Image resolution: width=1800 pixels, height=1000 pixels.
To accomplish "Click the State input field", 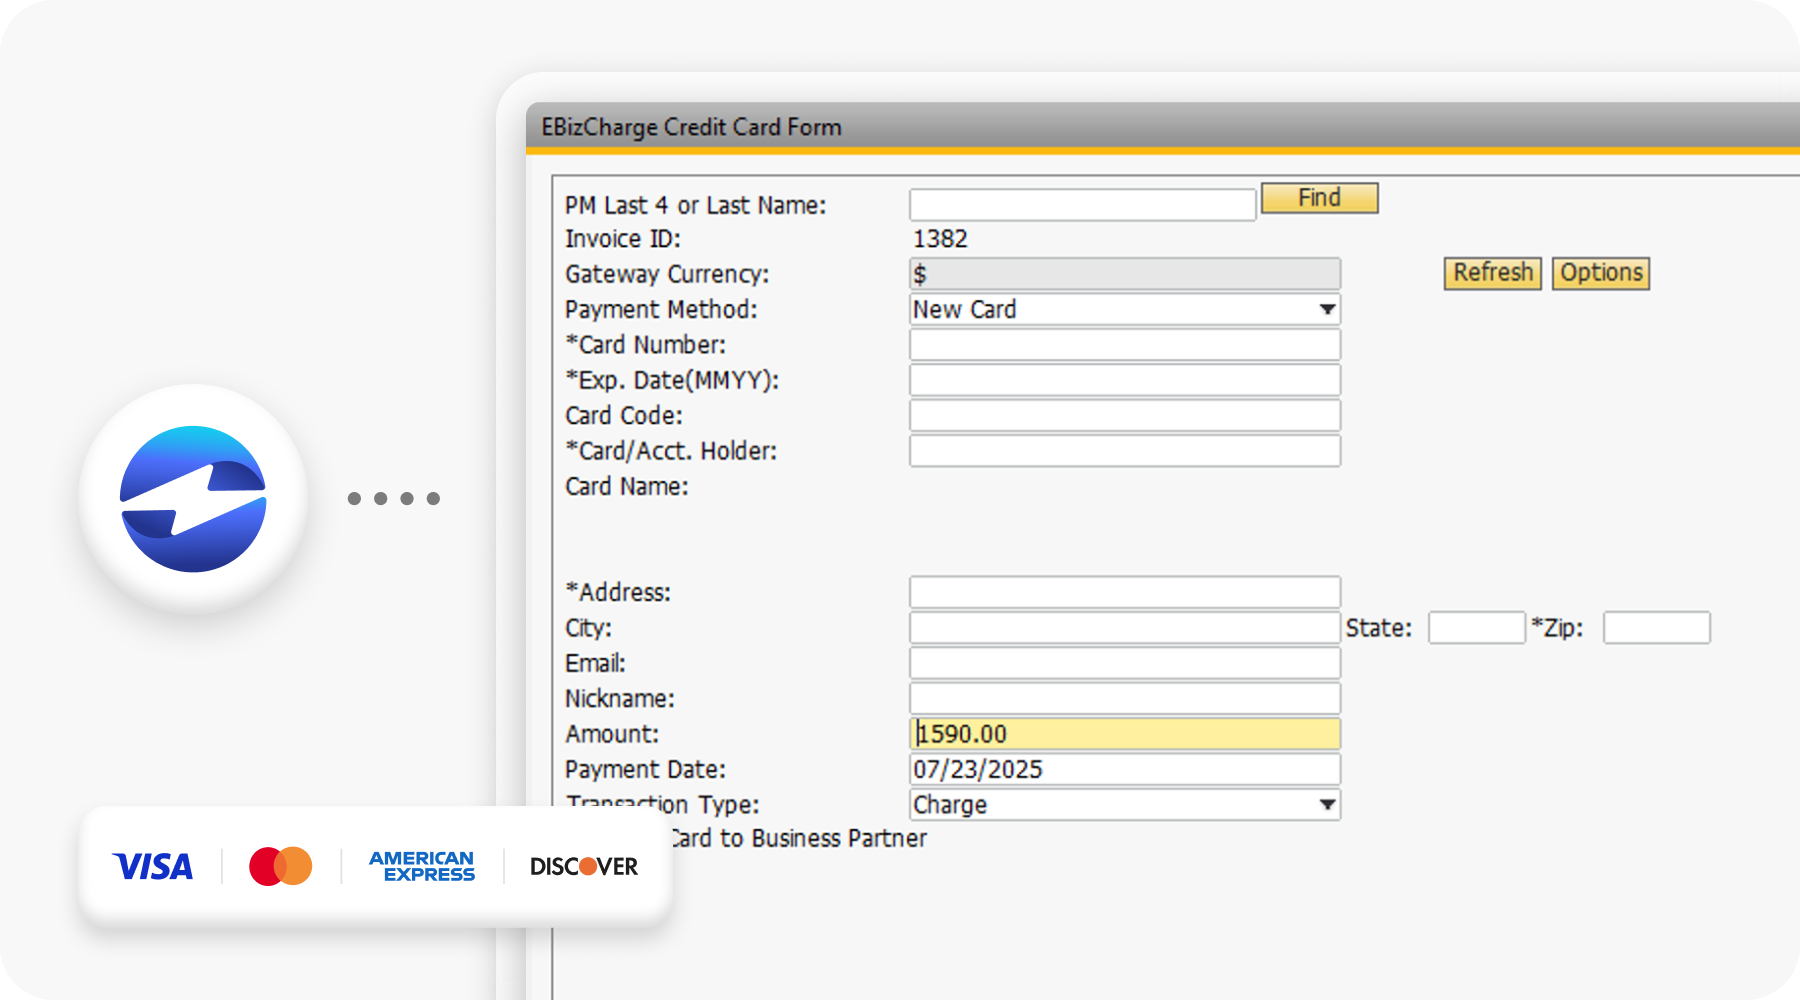I will click(1477, 628).
